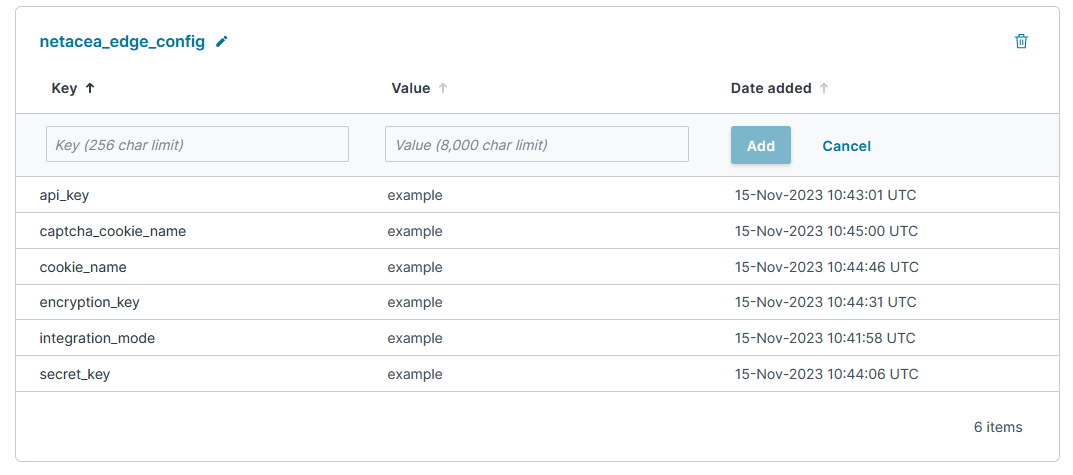
Task: Click the cookie_name key
Action: 83,267
